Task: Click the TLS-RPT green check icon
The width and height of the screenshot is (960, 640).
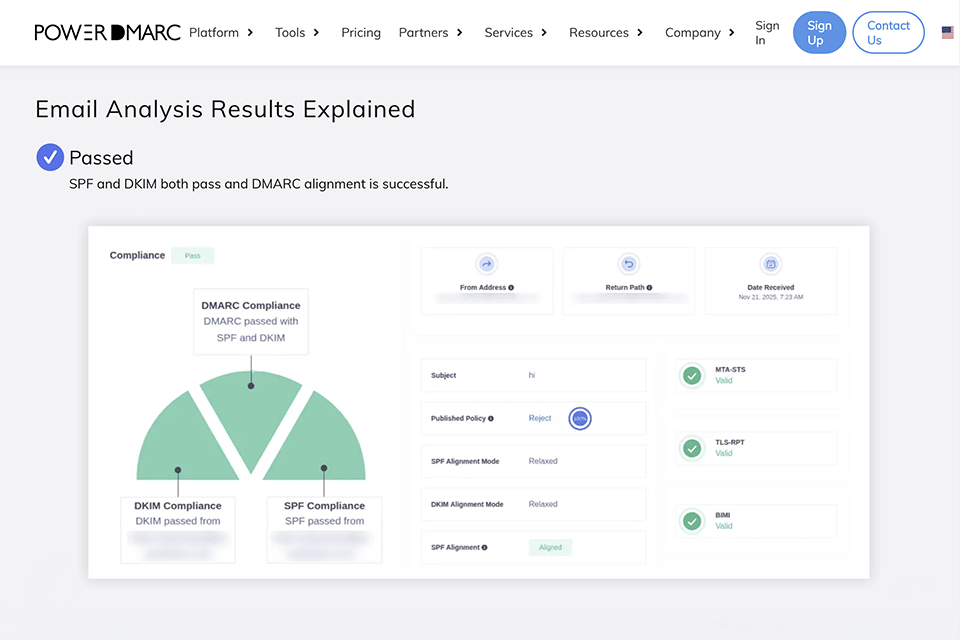Action: coord(692,448)
